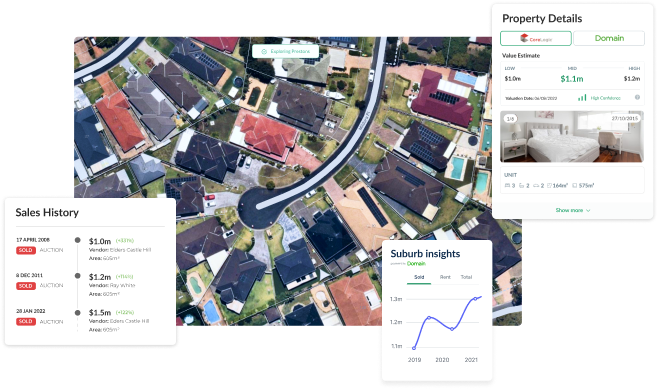Click the low estimate $1.0m value
This screenshot has width=658, height=390.
512,79
